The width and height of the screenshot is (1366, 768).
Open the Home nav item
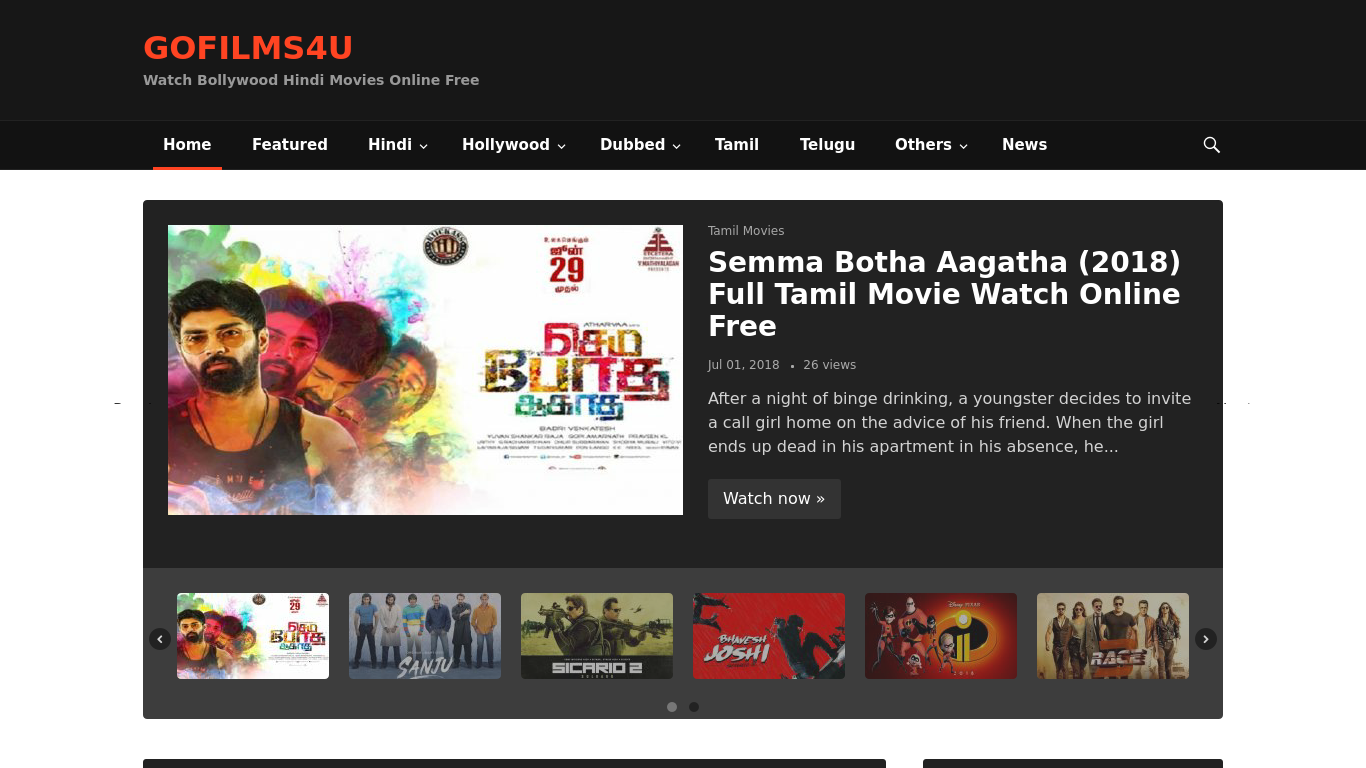point(187,145)
